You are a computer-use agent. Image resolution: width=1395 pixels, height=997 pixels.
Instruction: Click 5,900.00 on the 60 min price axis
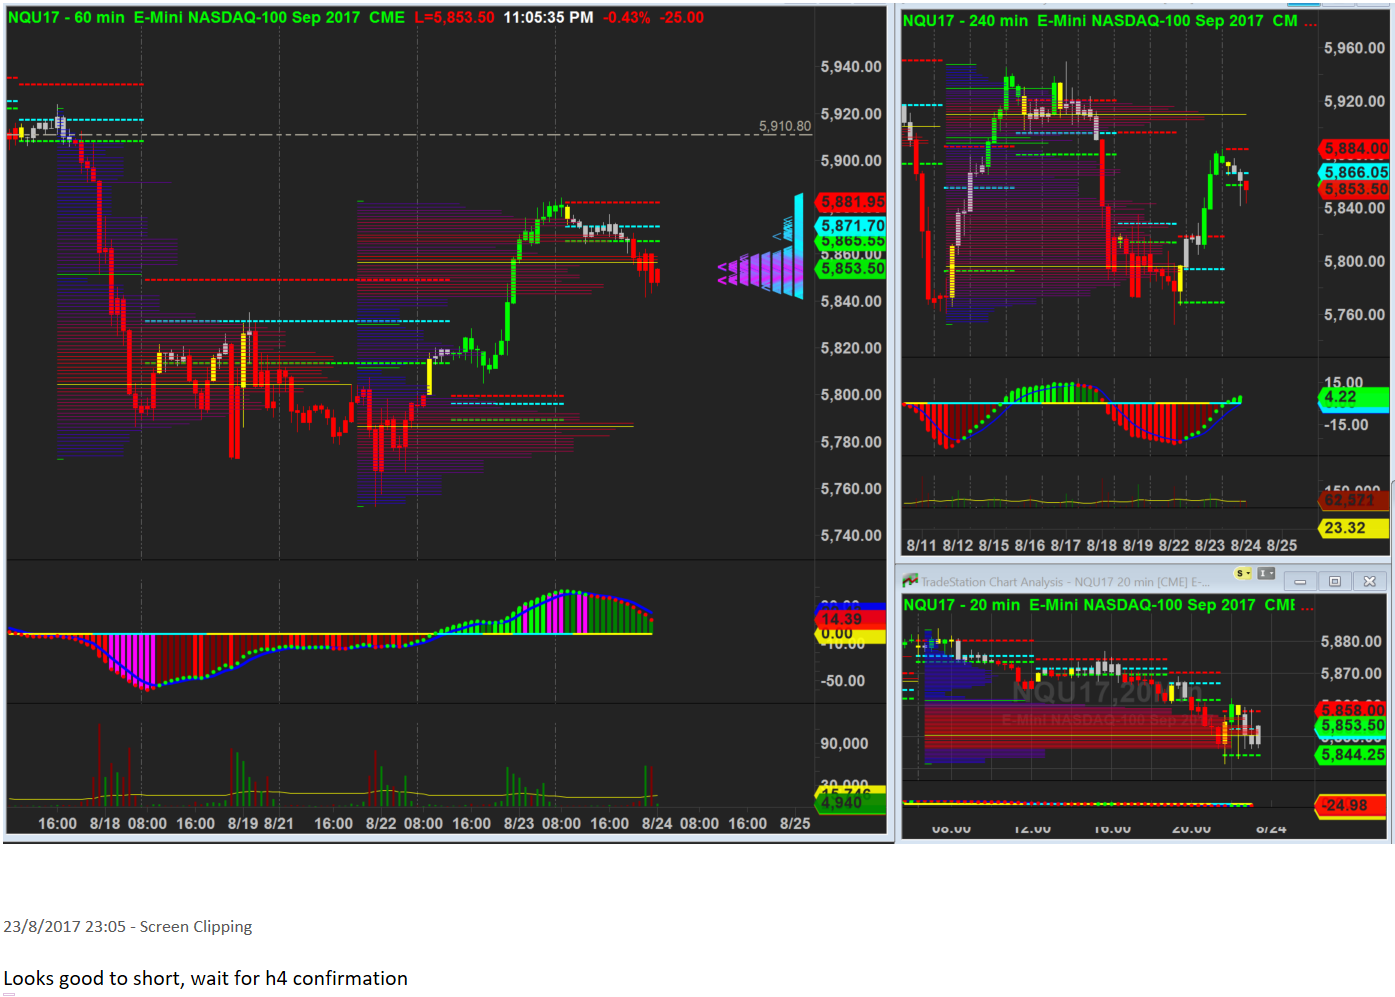pyautogui.click(x=851, y=161)
